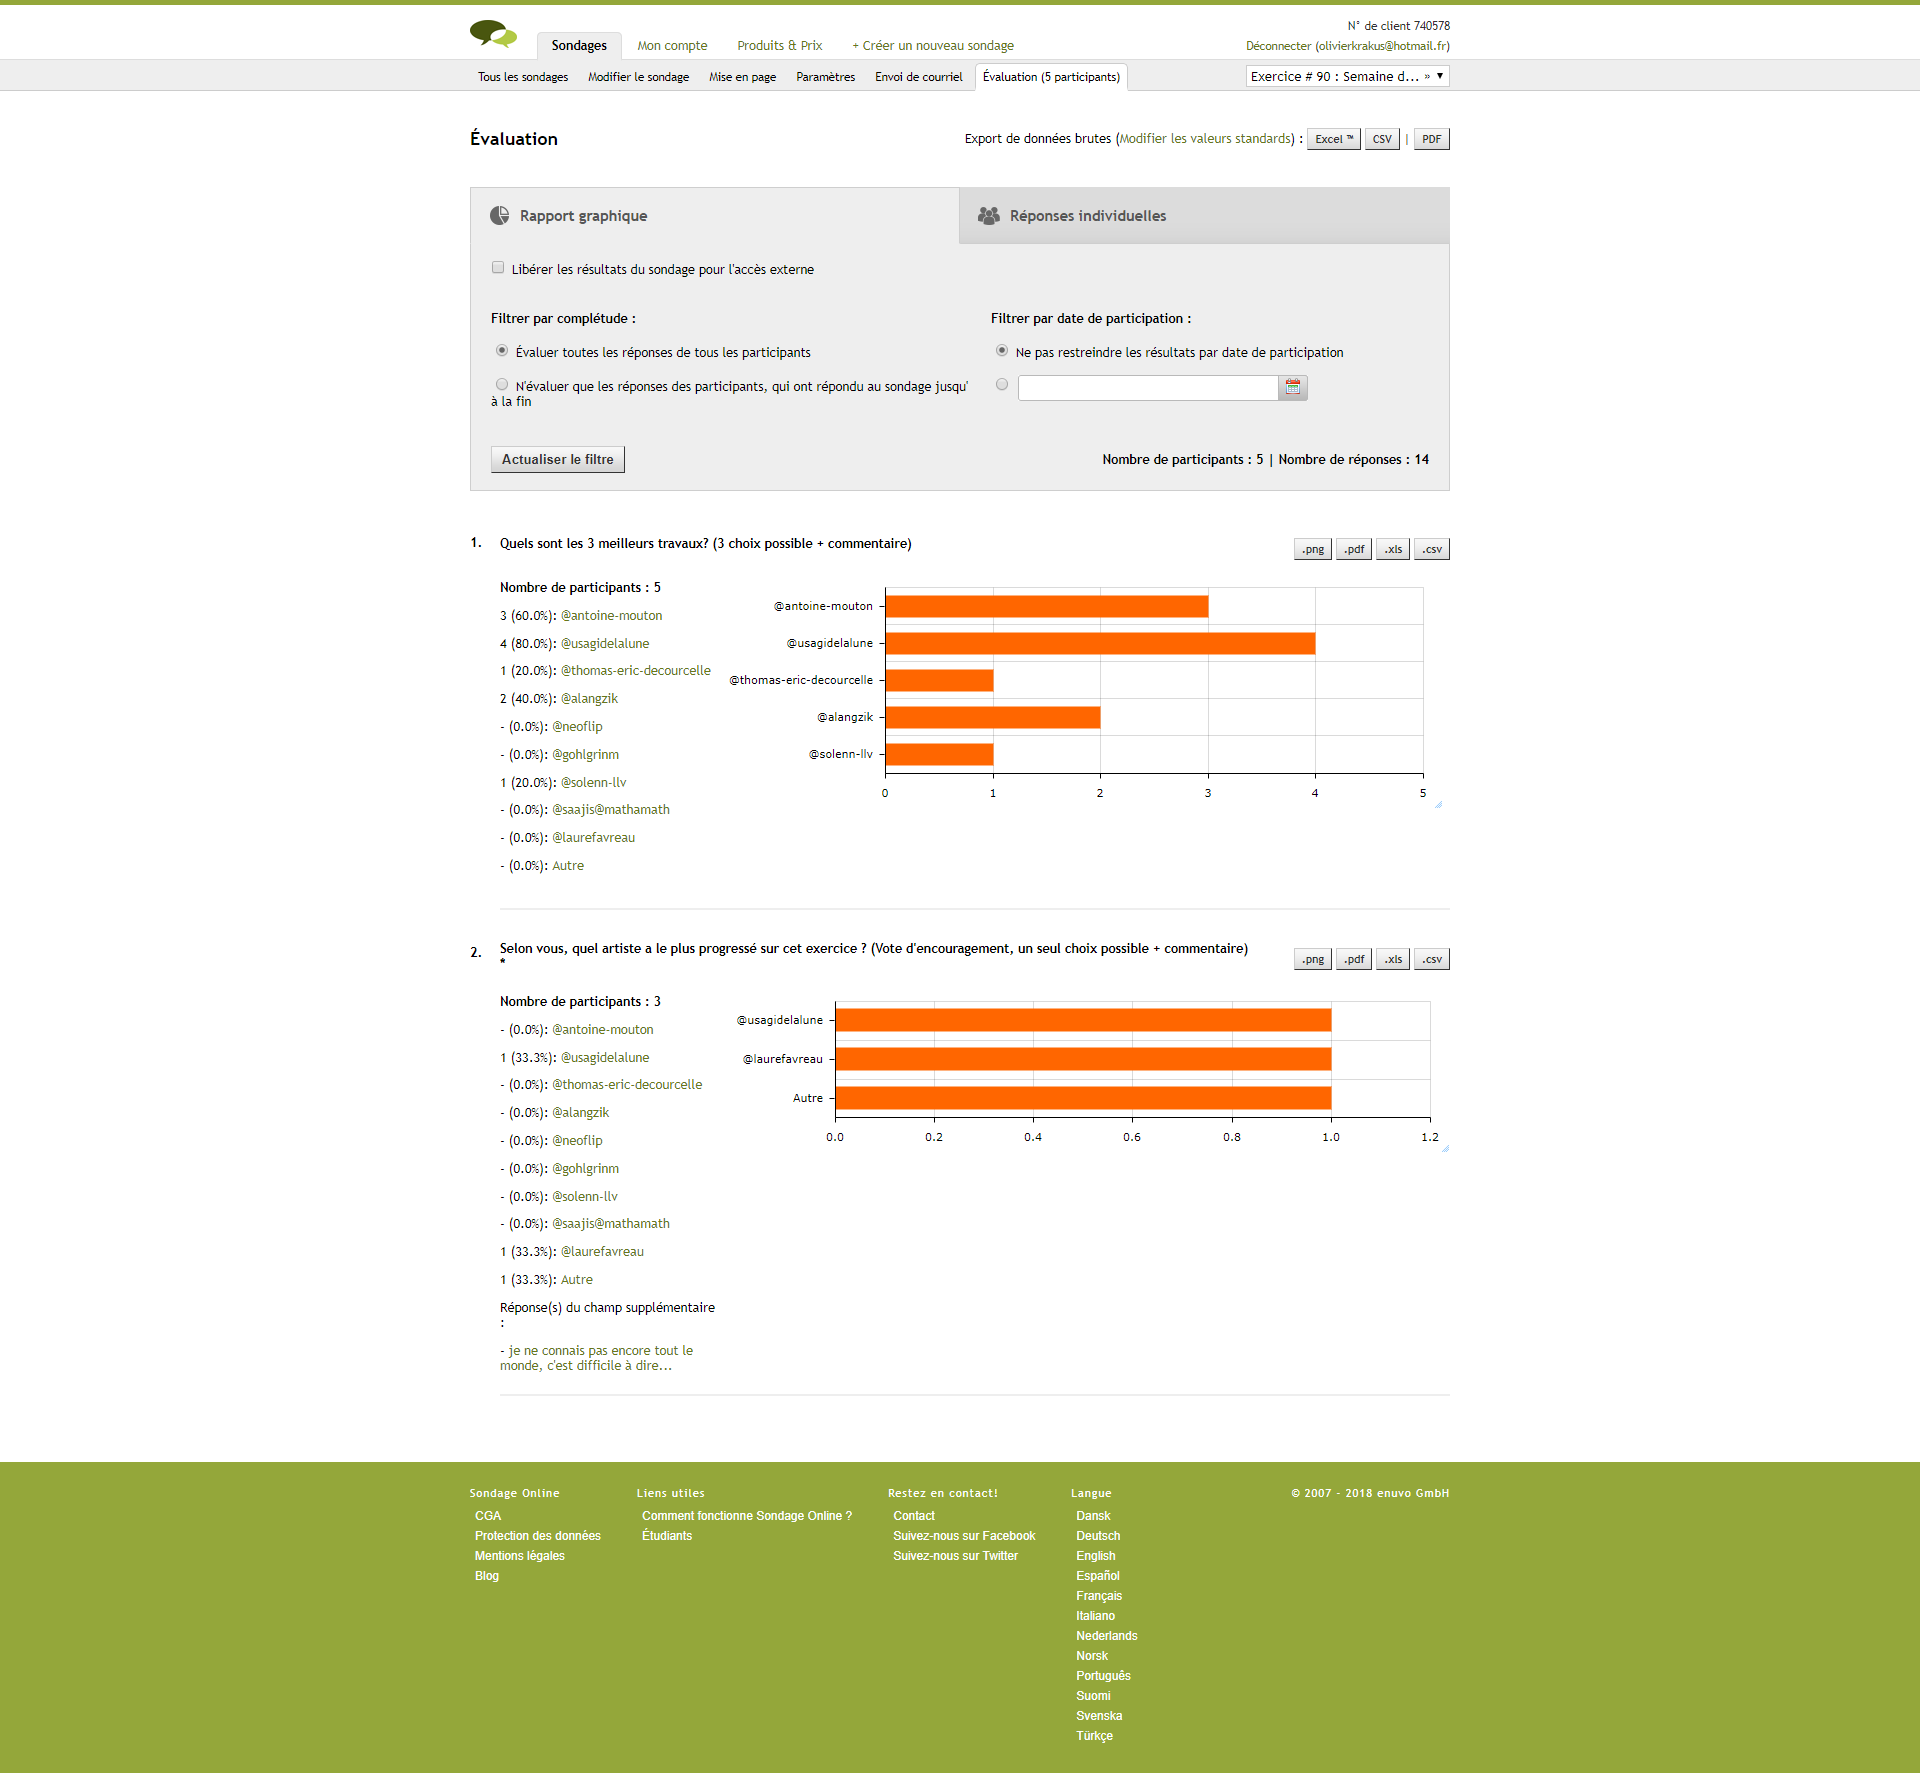Select the participation date filter radio button
This screenshot has width=1920, height=1773.
(1002, 385)
